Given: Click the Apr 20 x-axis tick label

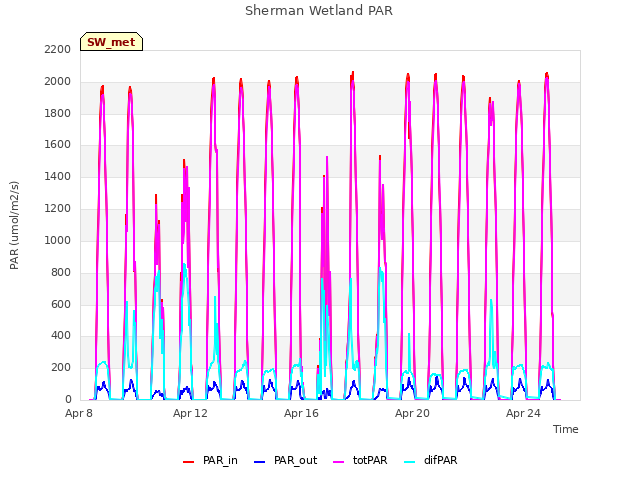Looking at the screenshot, I should [412, 413].
